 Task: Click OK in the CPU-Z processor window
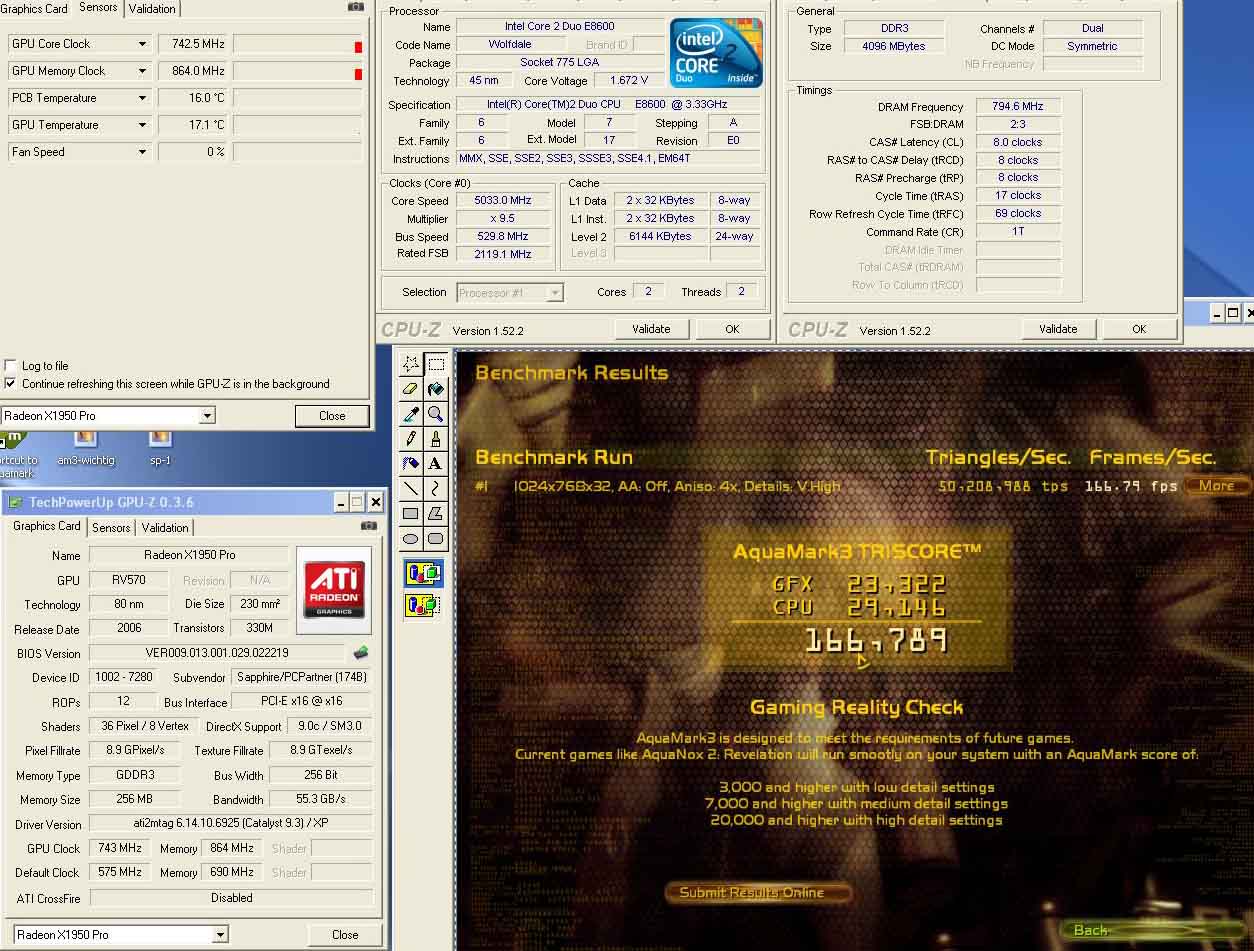click(x=732, y=329)
